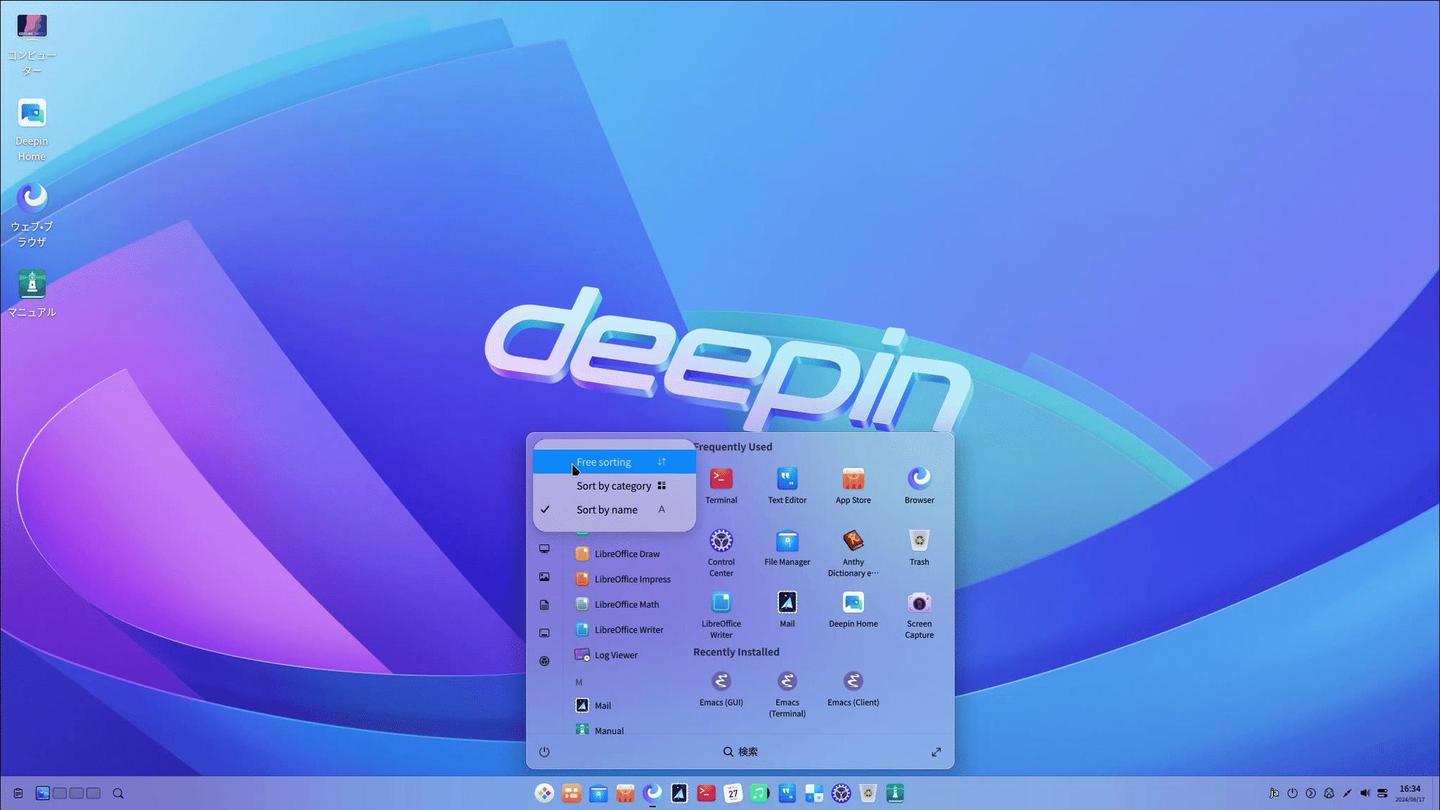Open Emacs (GUI) under Recently Installed

click(x=721, y=688)
